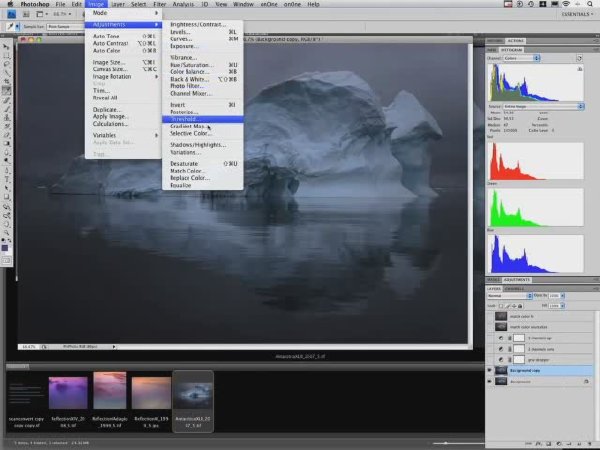Select the Move tool in the toolbox
This screenshot has width=600, height=450.
point(7,46)
